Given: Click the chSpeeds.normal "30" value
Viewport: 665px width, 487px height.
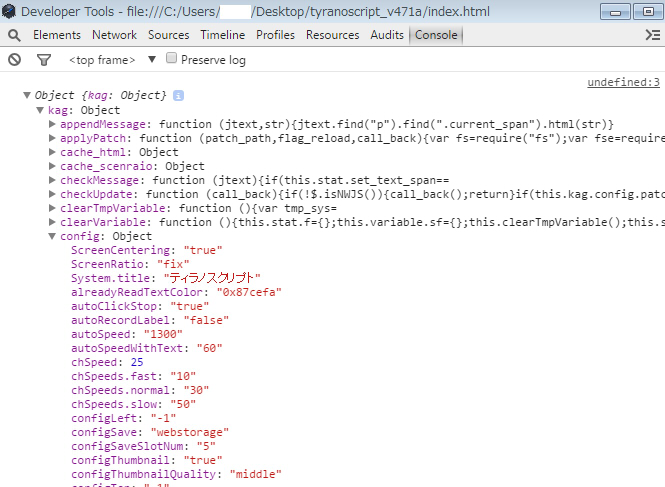Looking at the screenshot, I should [196, 390].
